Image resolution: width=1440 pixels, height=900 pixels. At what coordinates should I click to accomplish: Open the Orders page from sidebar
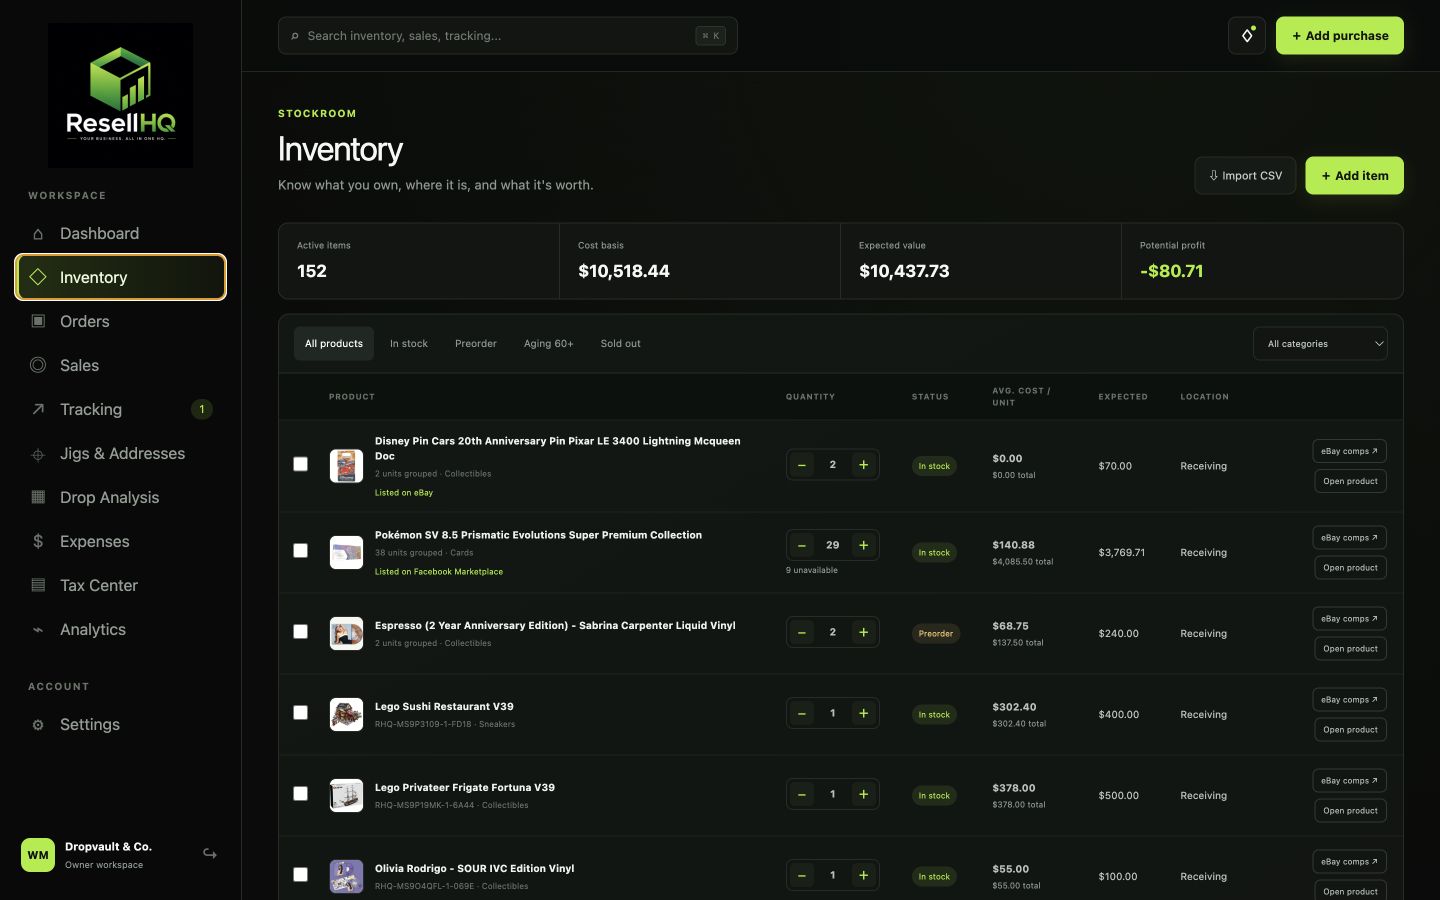click(120, 321)
